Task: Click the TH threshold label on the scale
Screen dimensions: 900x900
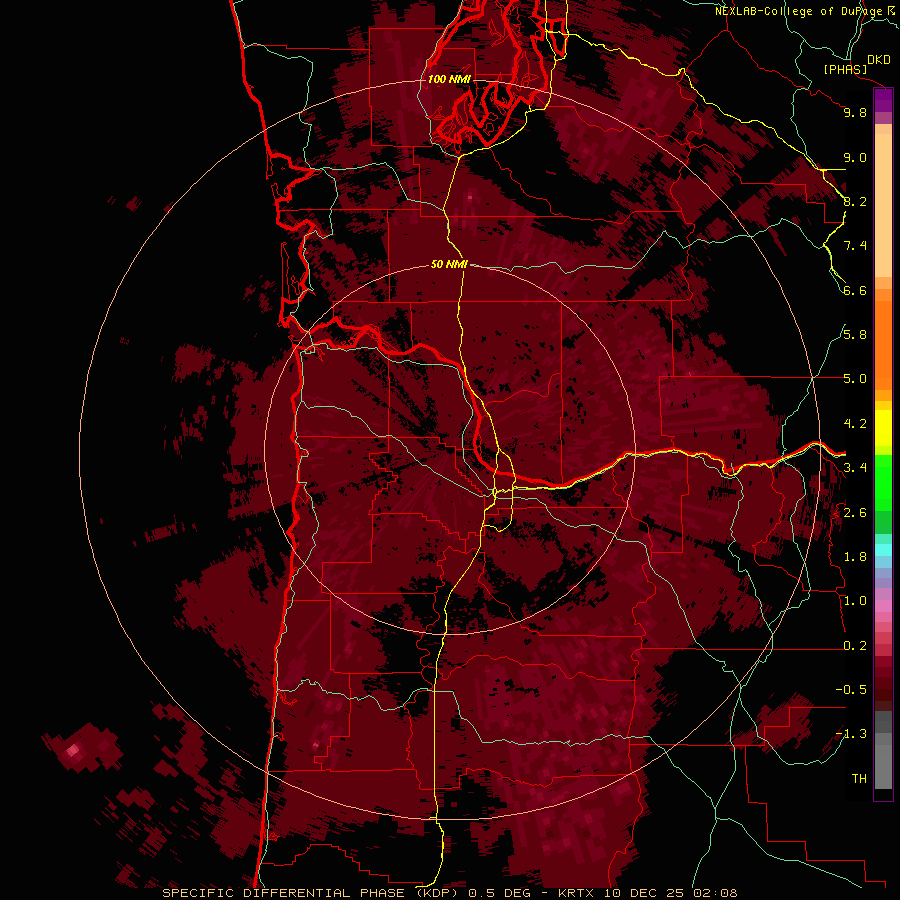Action: point(859,779)
